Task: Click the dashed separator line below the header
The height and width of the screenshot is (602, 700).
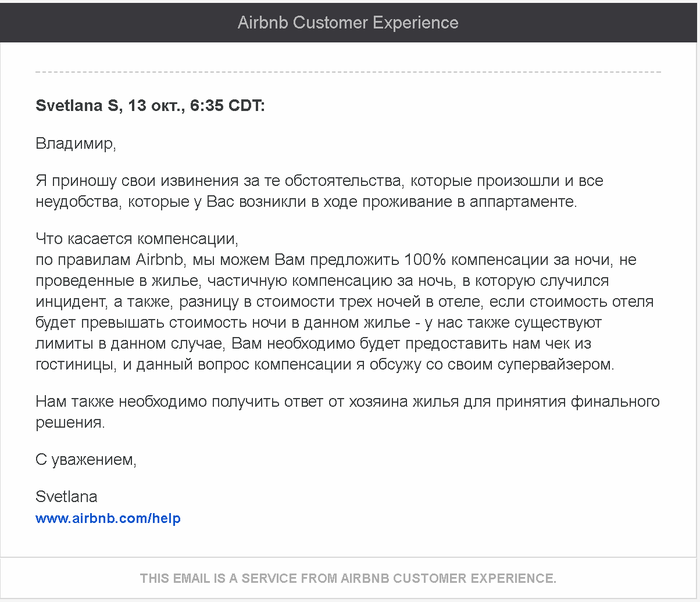Action: 348,72
